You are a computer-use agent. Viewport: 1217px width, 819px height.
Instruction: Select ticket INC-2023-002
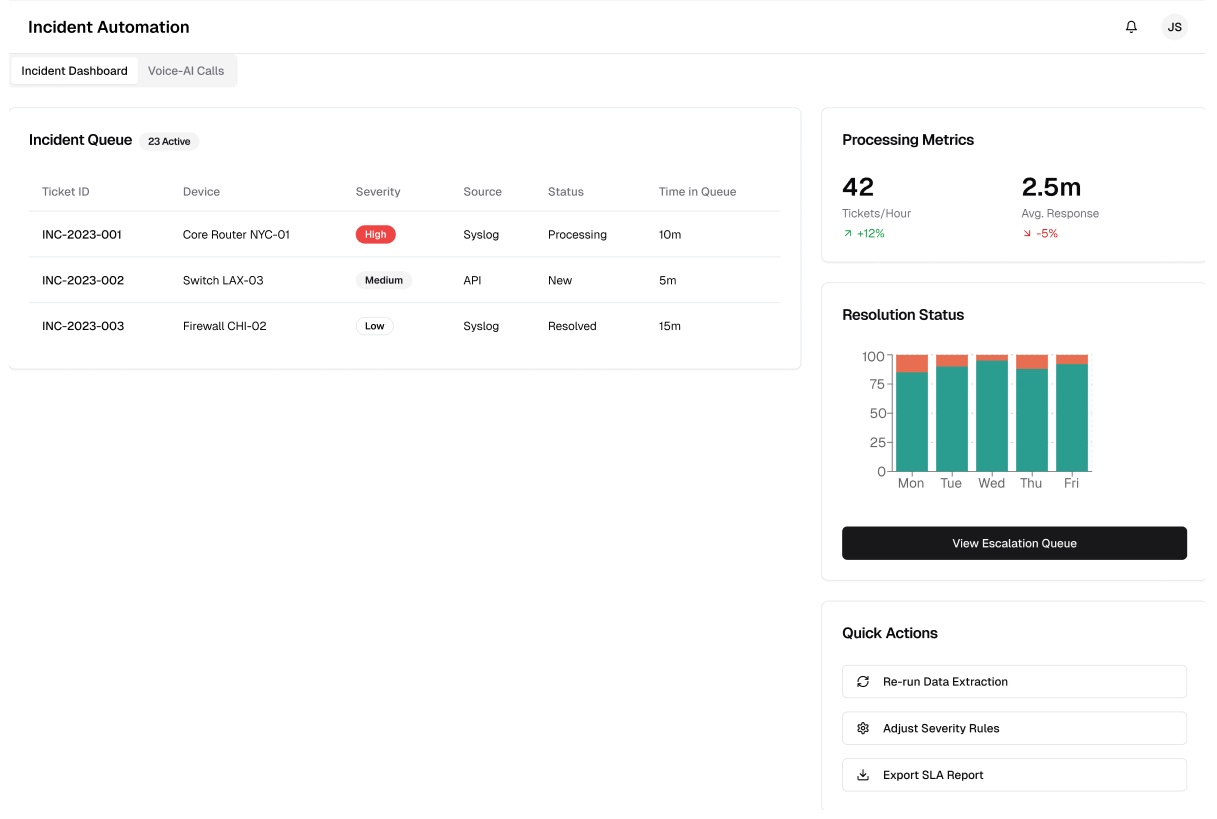[83, 281]
